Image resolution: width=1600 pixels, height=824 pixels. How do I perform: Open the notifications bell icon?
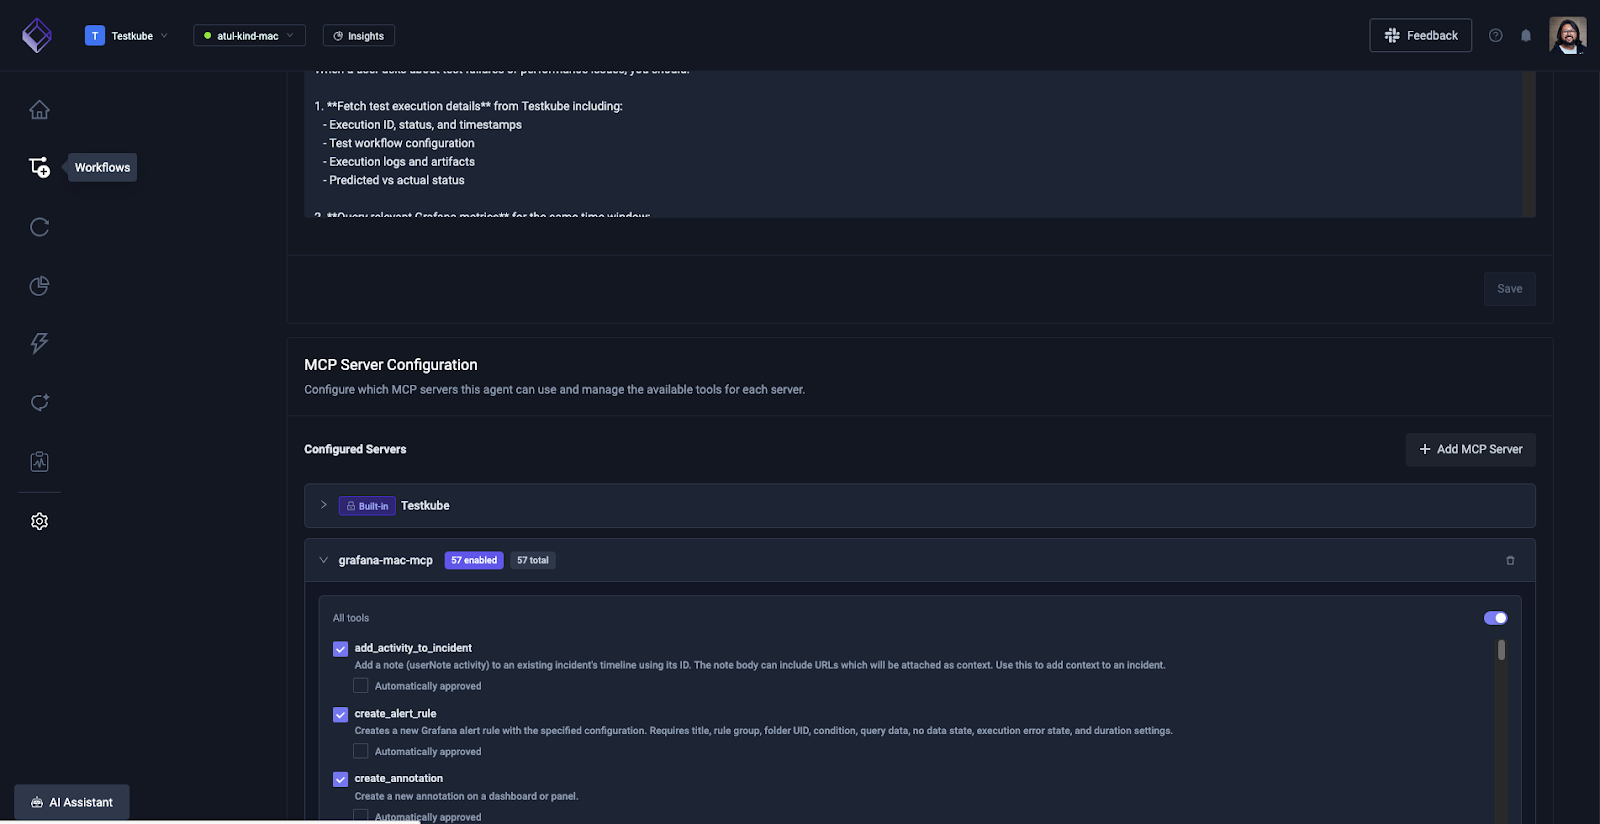pyautogui.click(x=1526, y=35)
